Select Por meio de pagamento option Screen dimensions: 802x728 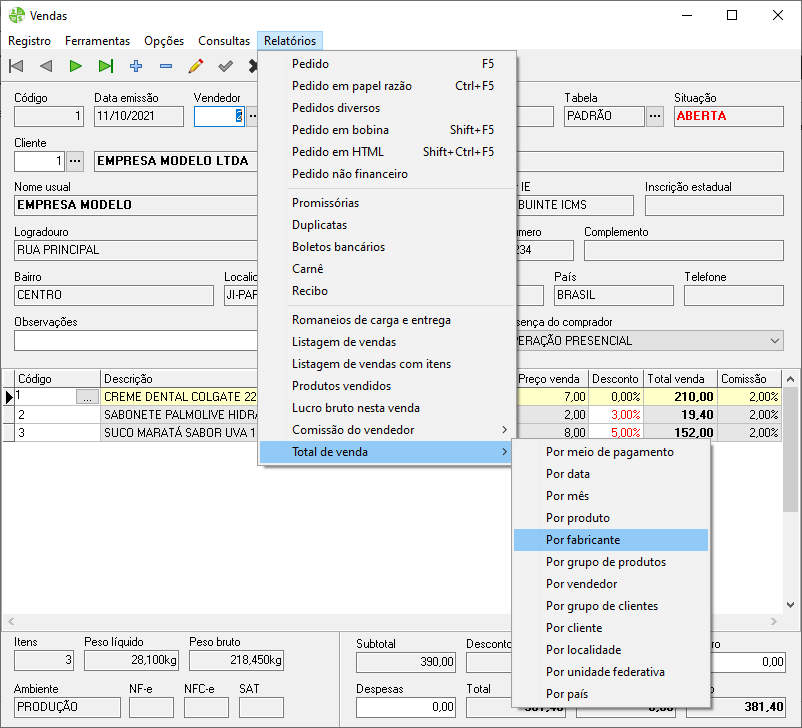610,452
